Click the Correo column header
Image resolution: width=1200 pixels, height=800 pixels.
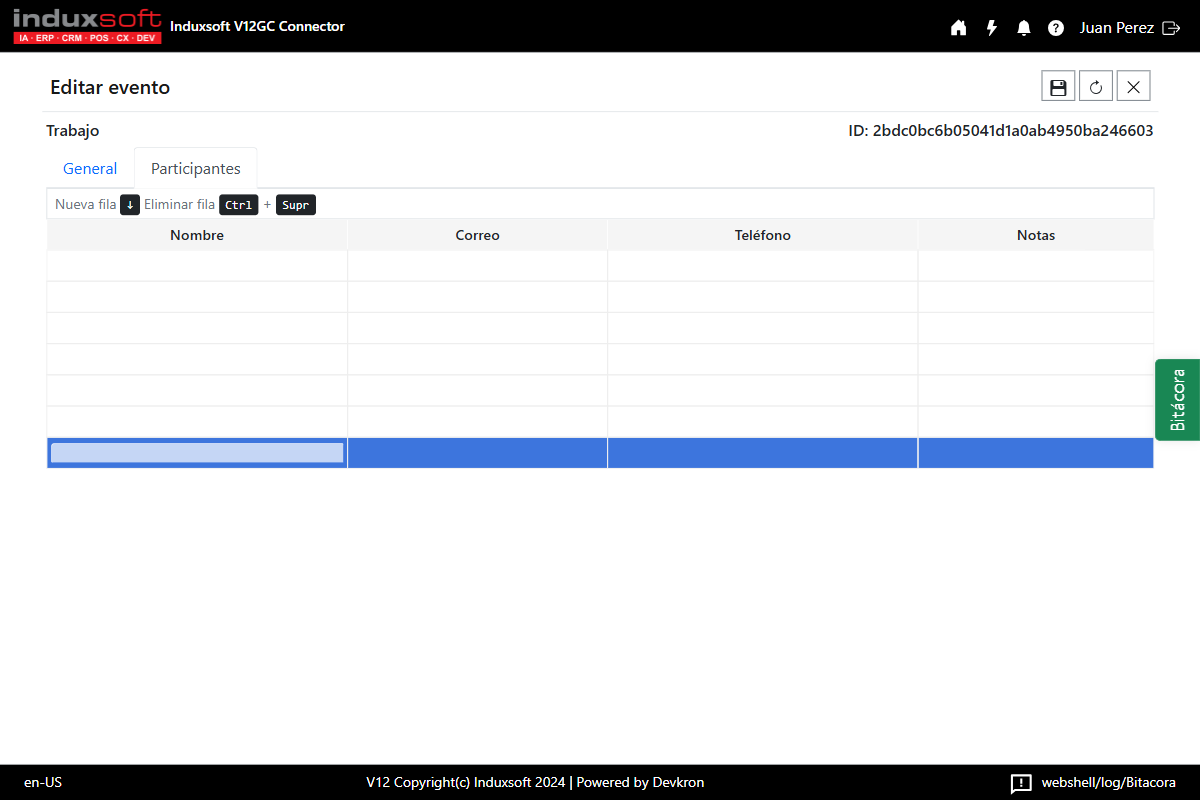tap(477, 235)
